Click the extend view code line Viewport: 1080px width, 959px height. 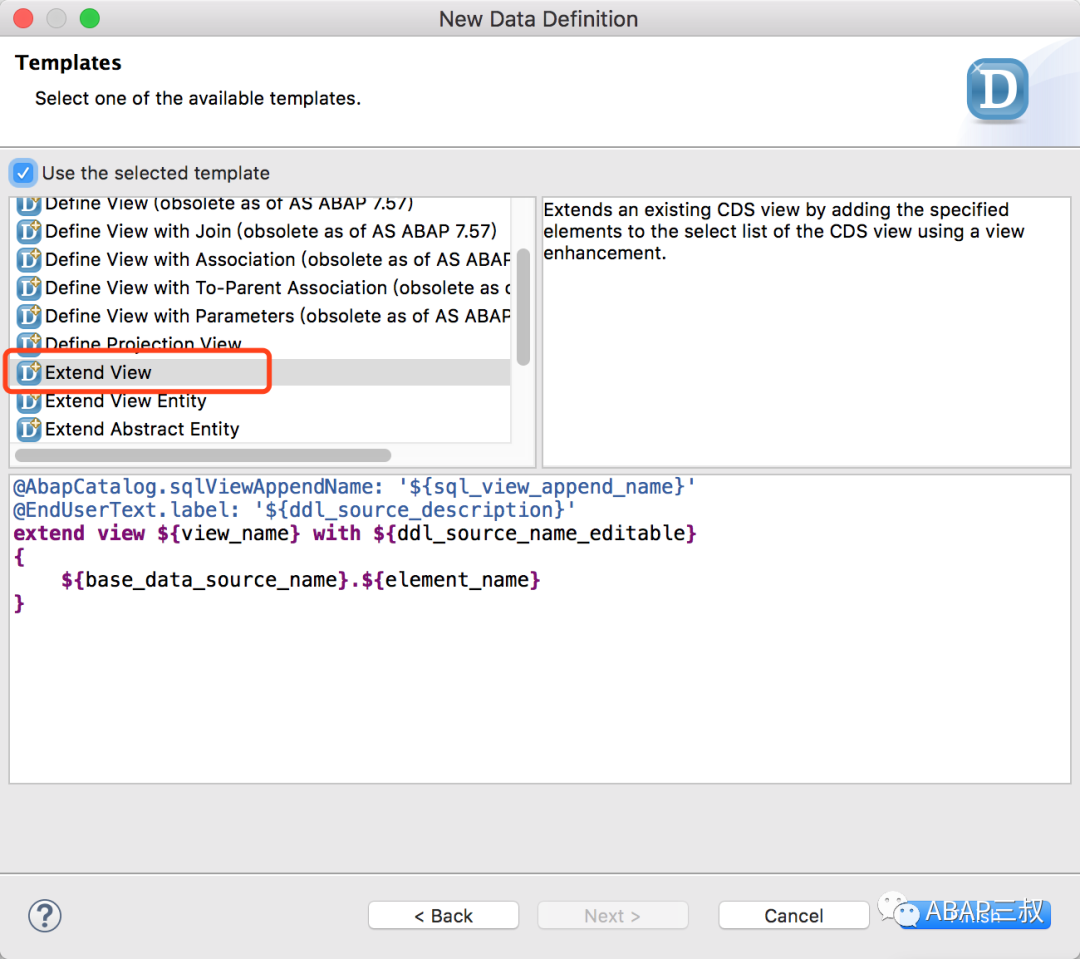point(355,533)
